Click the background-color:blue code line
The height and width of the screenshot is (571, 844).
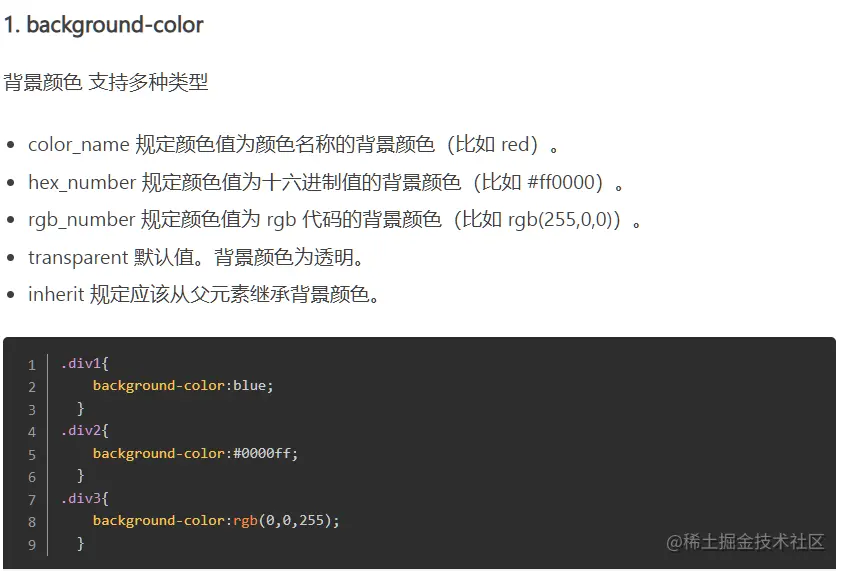(183, 386)
